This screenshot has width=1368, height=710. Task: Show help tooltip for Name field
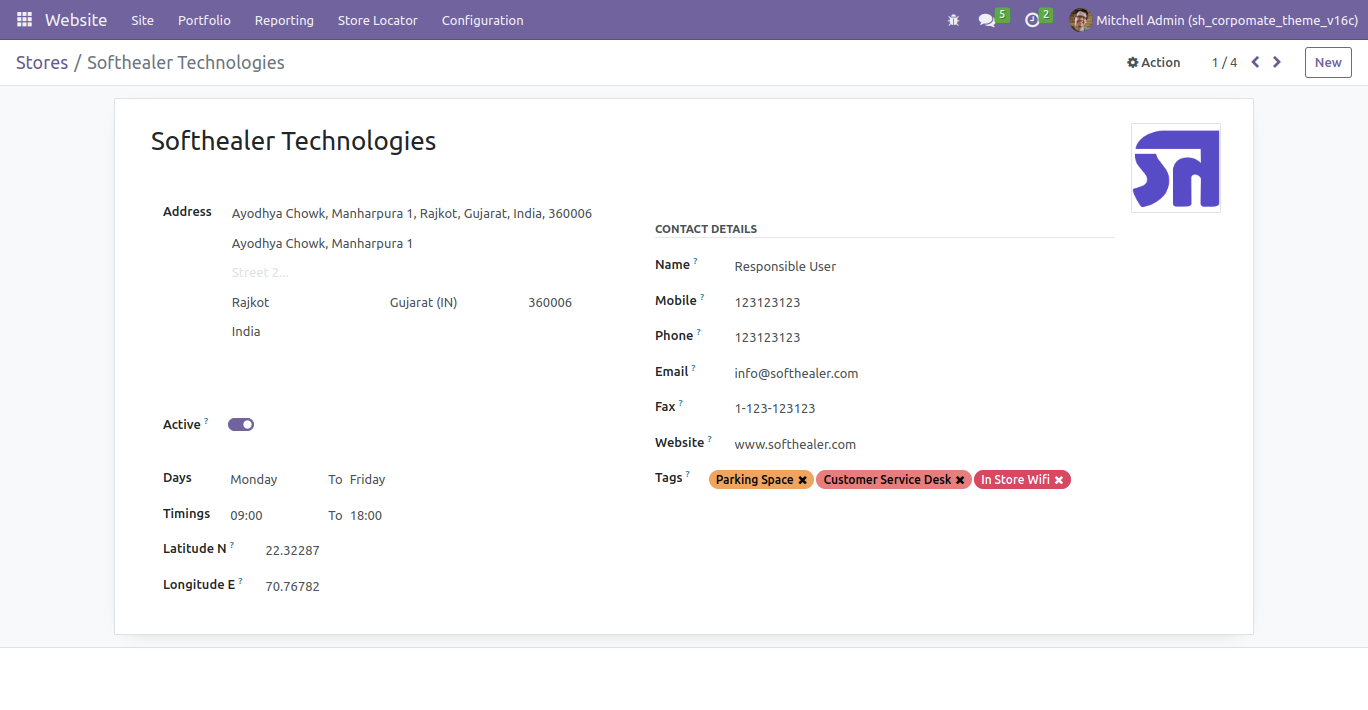(695, 261)
